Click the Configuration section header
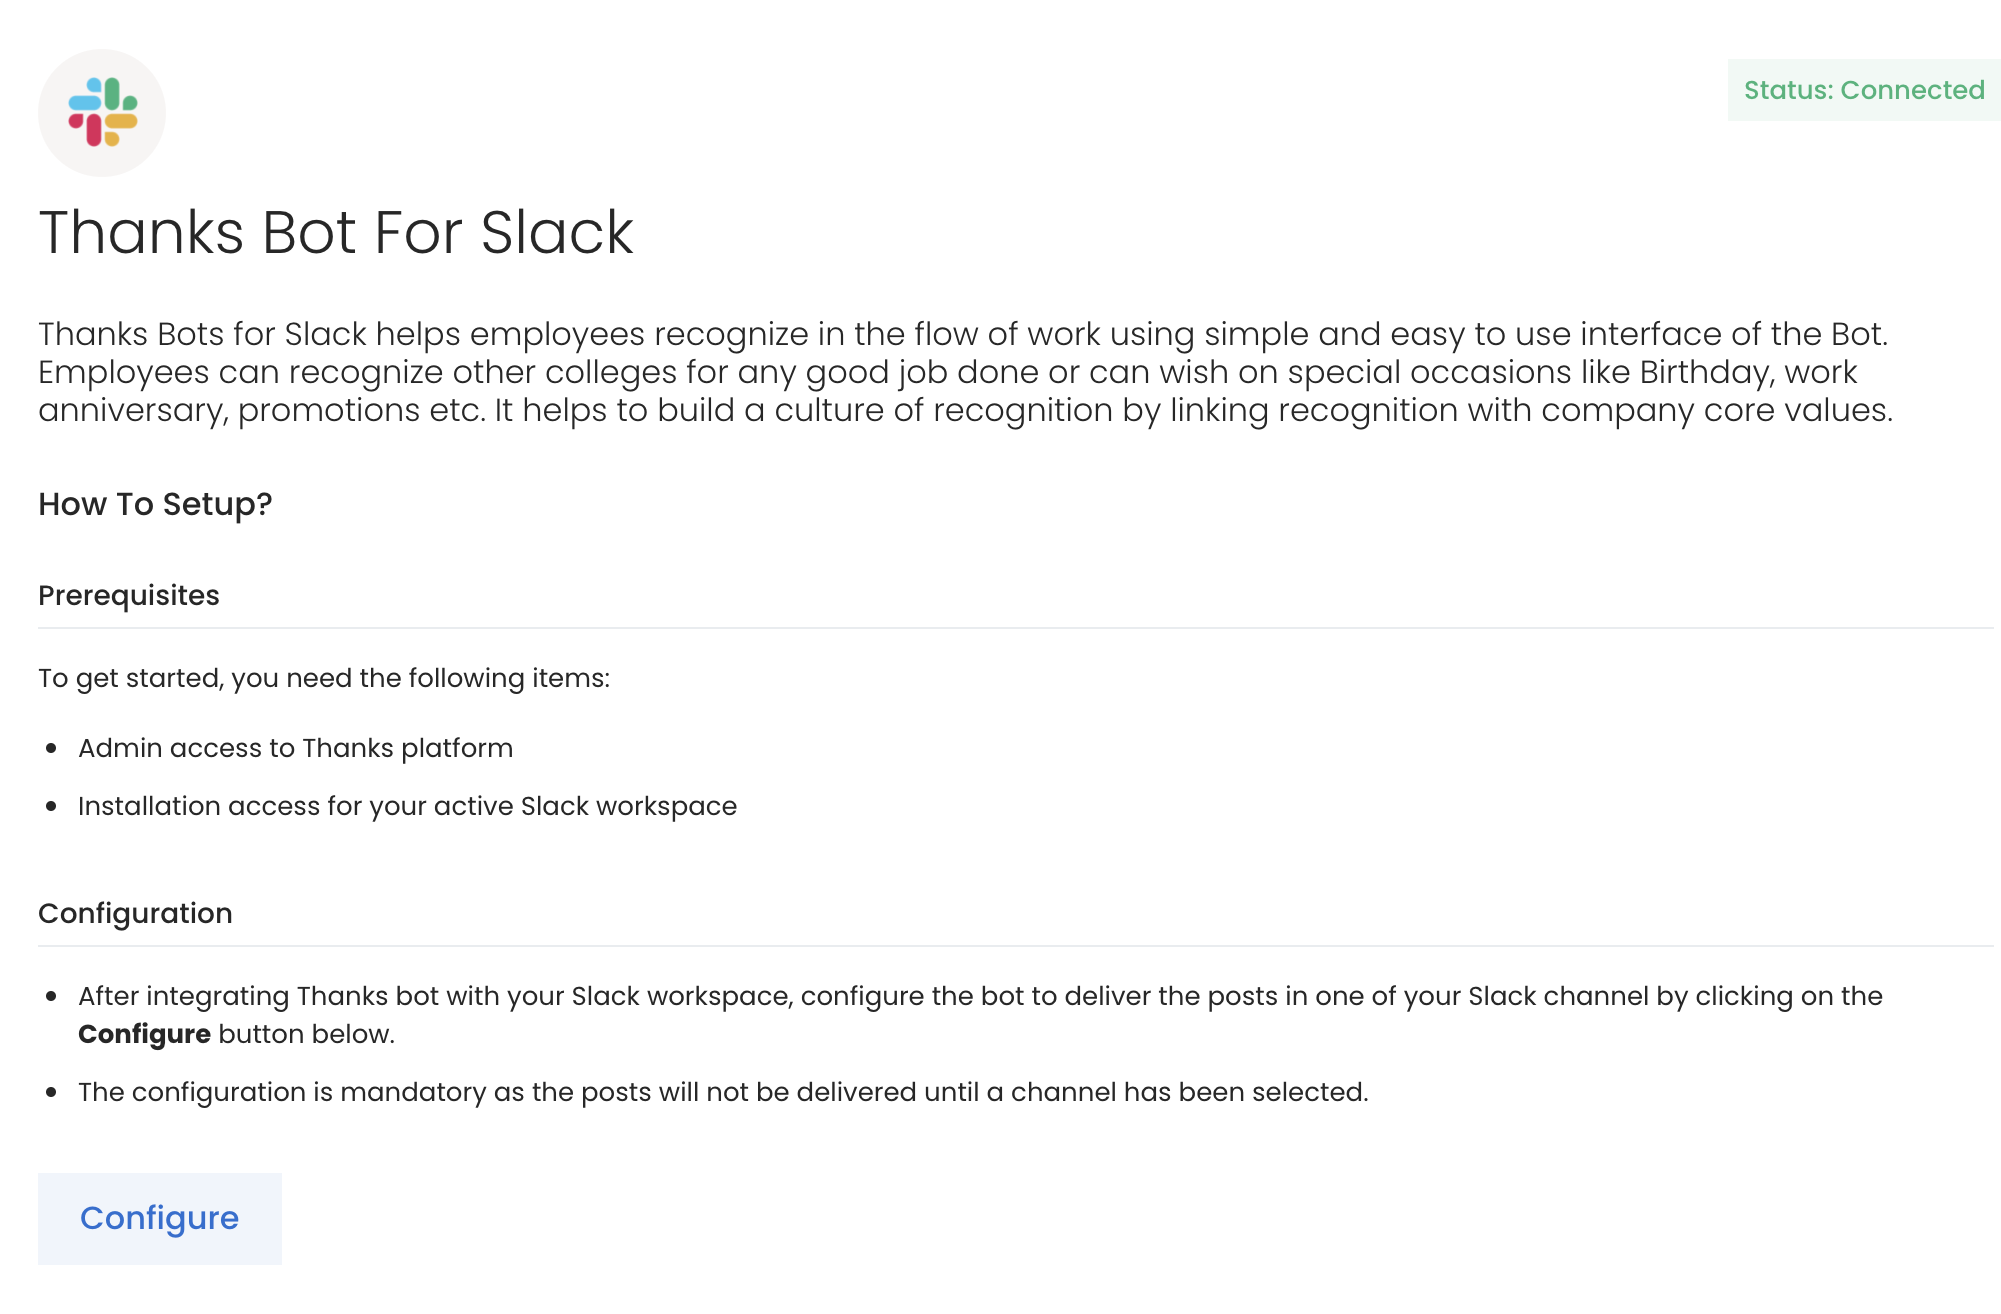 click(x=135, y=912)
